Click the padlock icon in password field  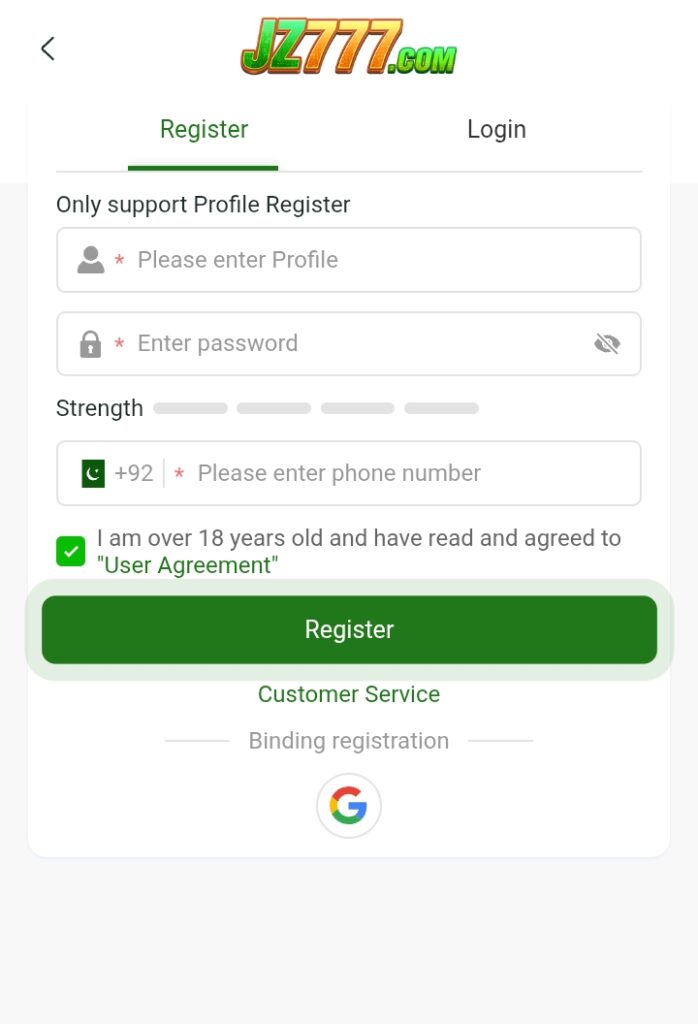point(91,343)
